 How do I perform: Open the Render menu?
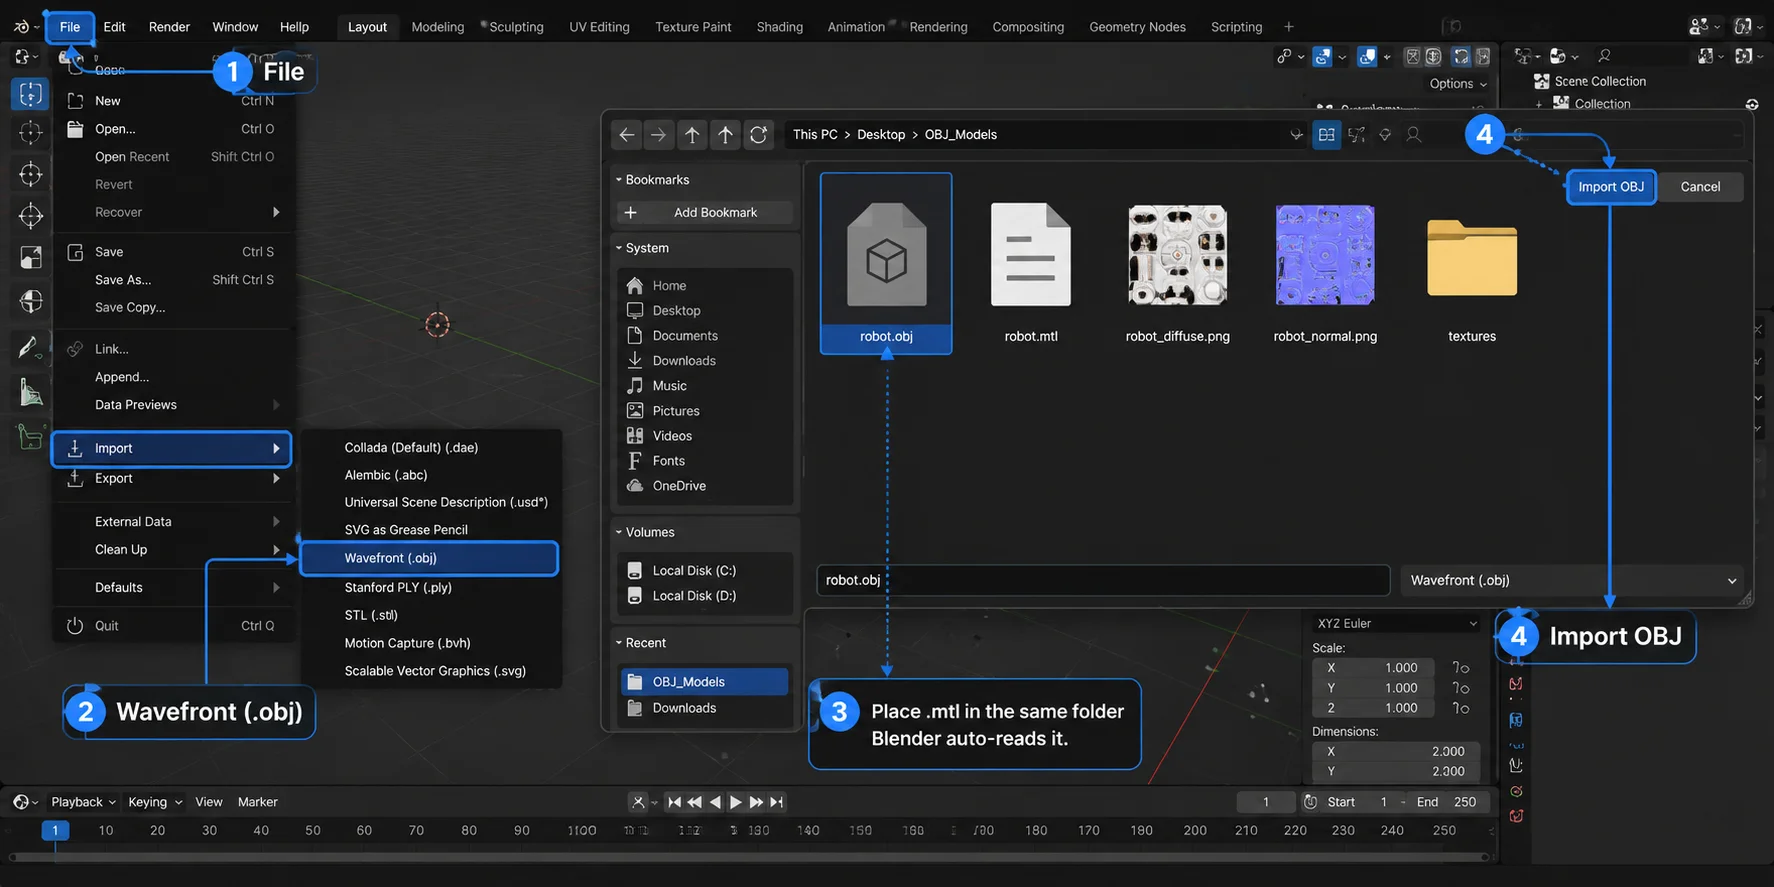169,27
